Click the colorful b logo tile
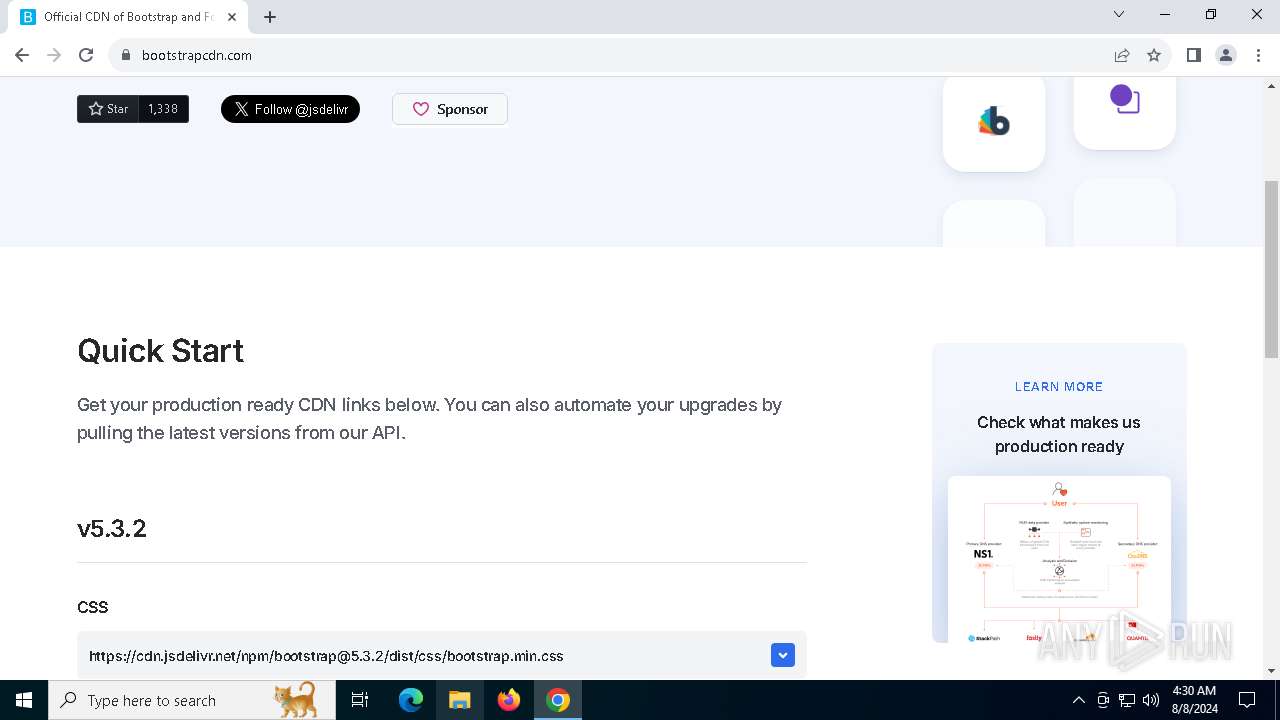This screenshot has height=720, width=1280. (994, 122)
